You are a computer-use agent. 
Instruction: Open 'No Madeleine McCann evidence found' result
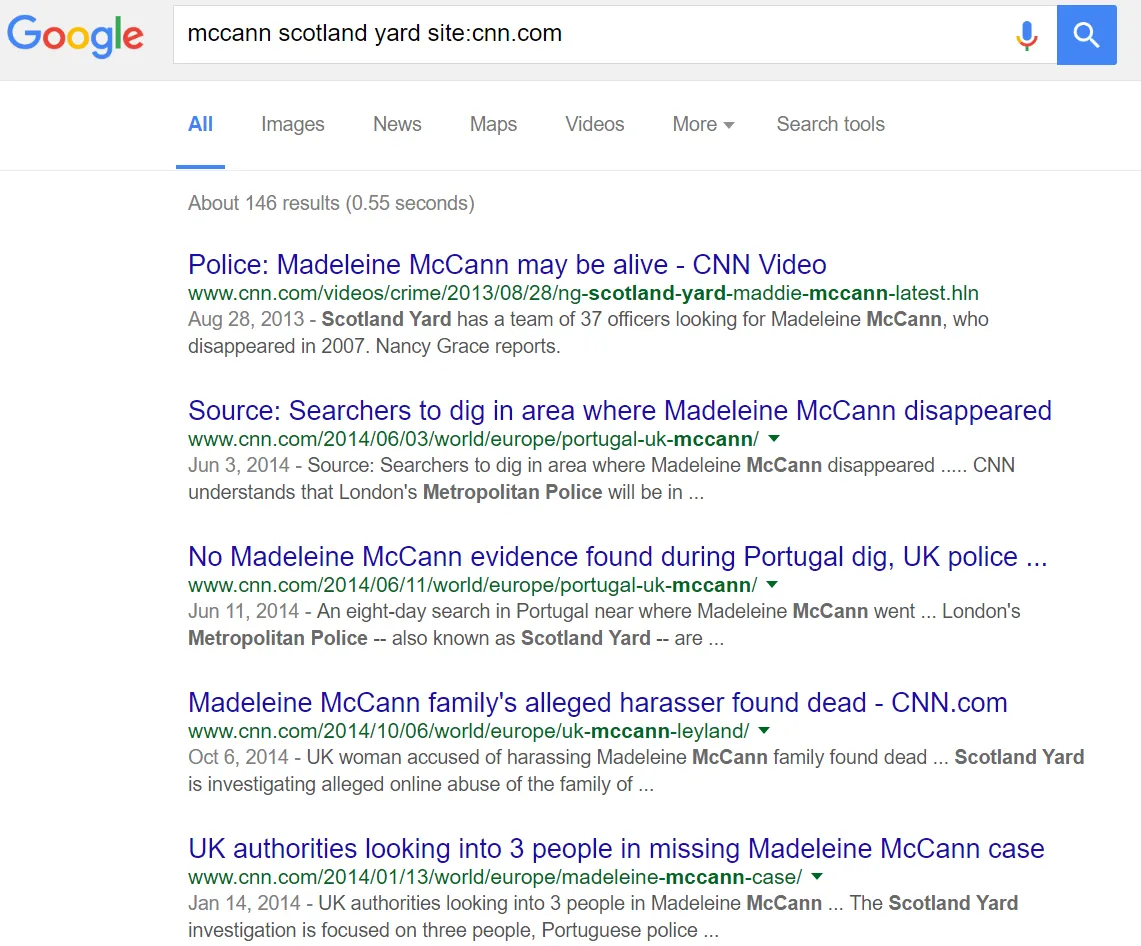tap(618, 557)
